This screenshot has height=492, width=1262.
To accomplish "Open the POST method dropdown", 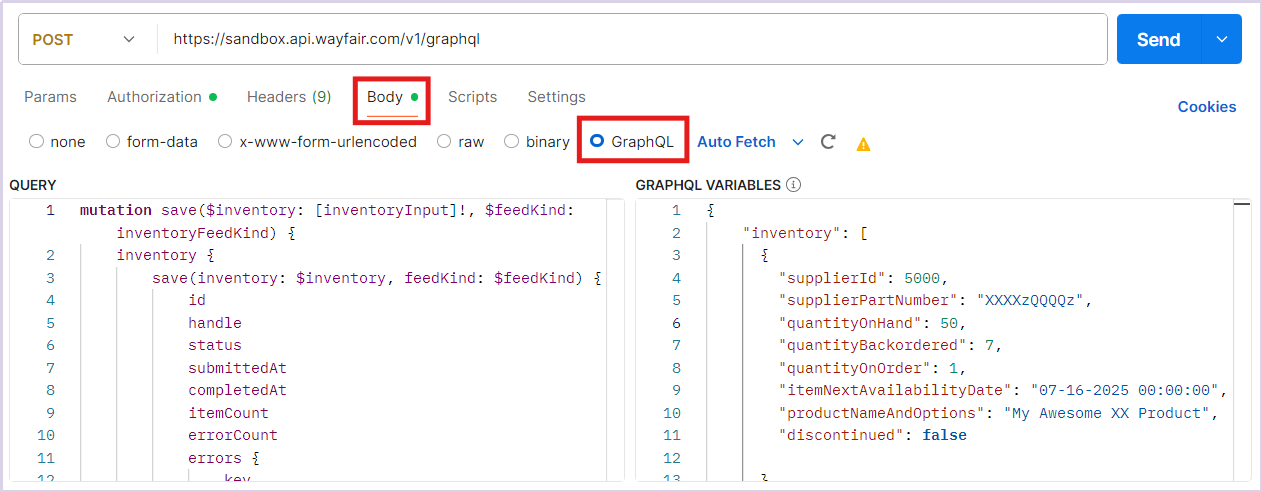I will tap(85, 39).
